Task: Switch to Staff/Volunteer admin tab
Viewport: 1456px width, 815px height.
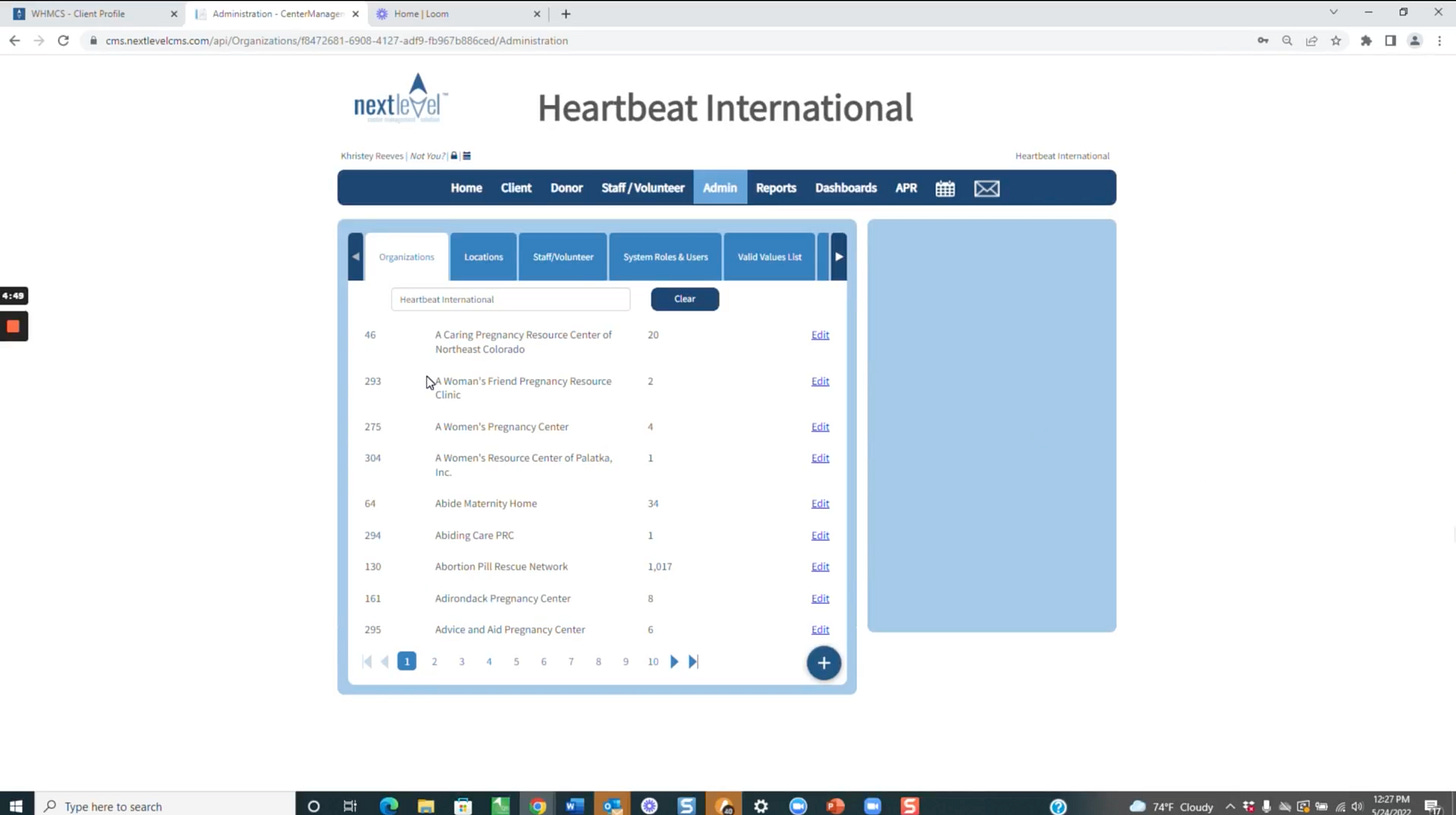Action: point(563,257)
